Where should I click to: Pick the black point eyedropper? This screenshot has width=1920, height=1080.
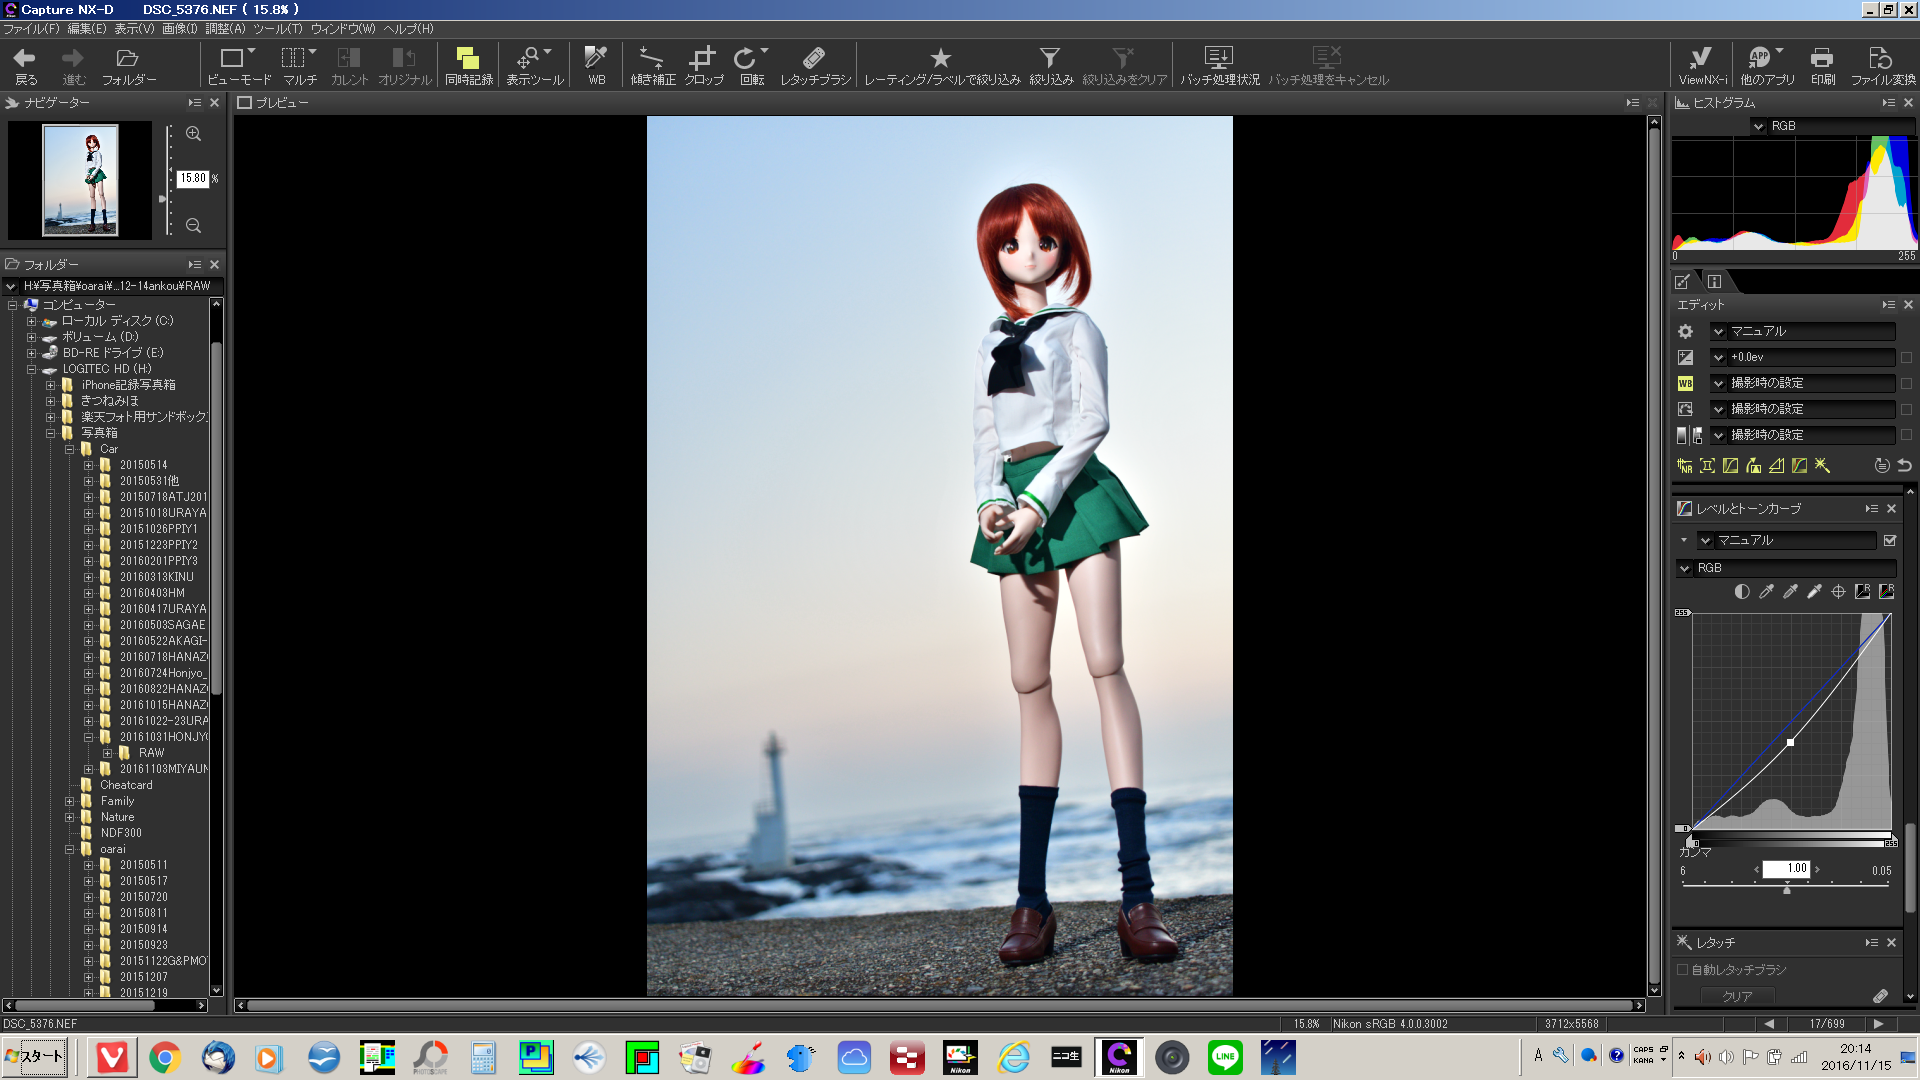point(1766,592)
